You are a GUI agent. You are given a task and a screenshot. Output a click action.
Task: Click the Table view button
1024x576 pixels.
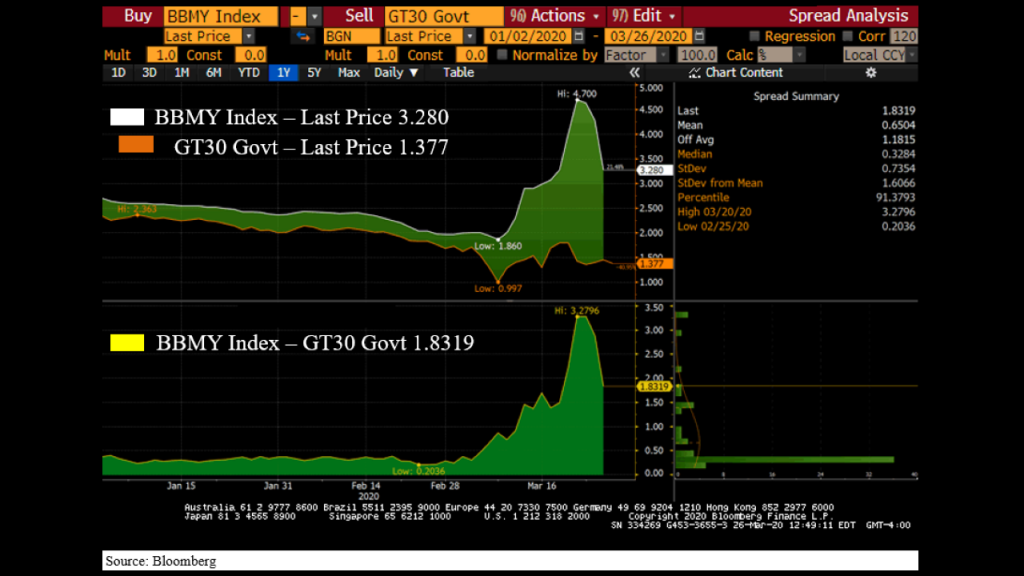458,73
